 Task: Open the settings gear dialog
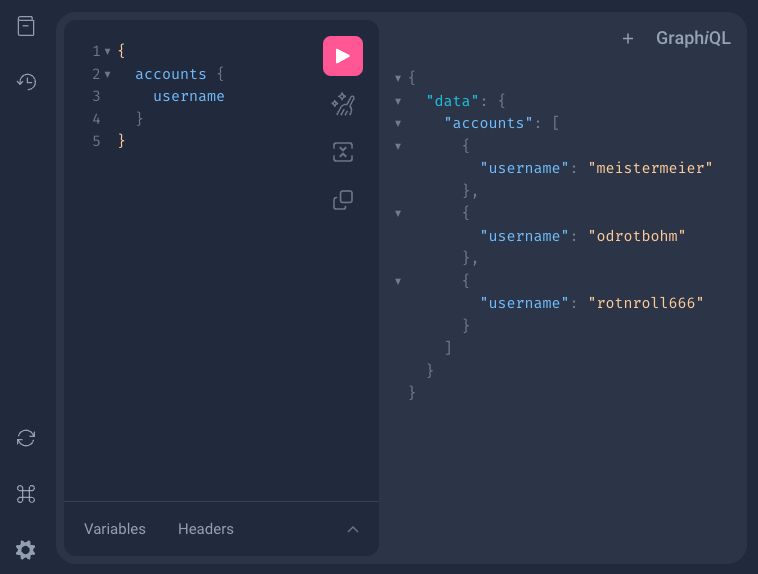point(26,550)
